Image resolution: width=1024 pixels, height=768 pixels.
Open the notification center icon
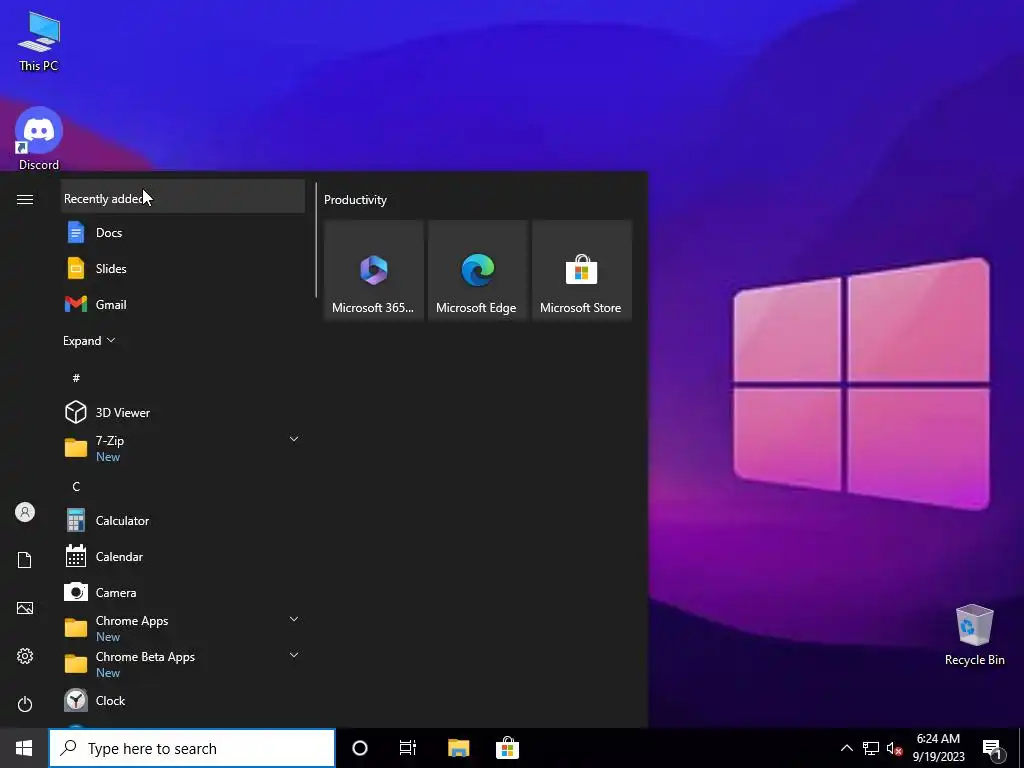(x=992, y=748)
